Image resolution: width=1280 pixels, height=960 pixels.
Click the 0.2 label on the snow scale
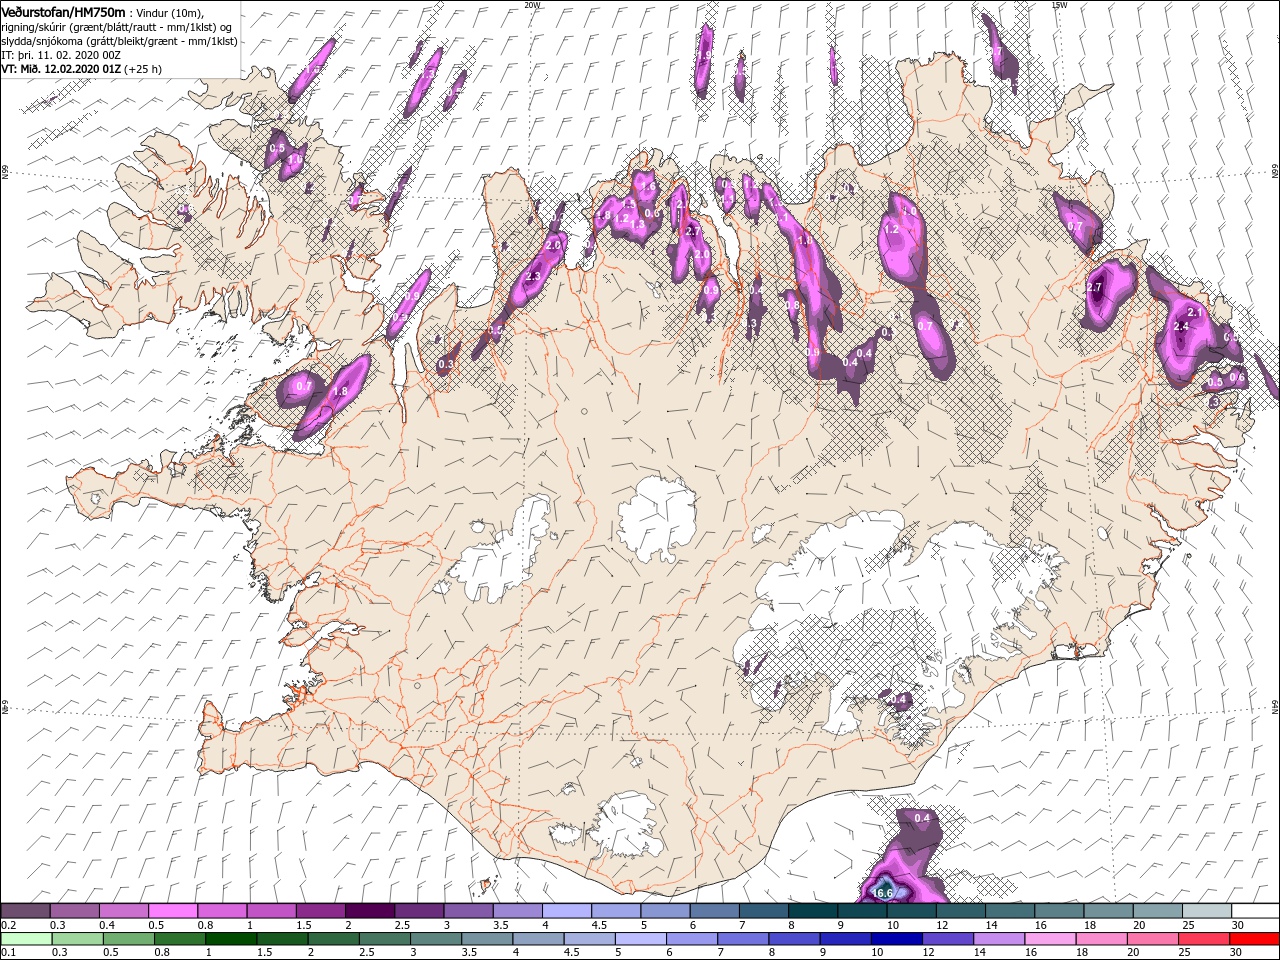9,925
